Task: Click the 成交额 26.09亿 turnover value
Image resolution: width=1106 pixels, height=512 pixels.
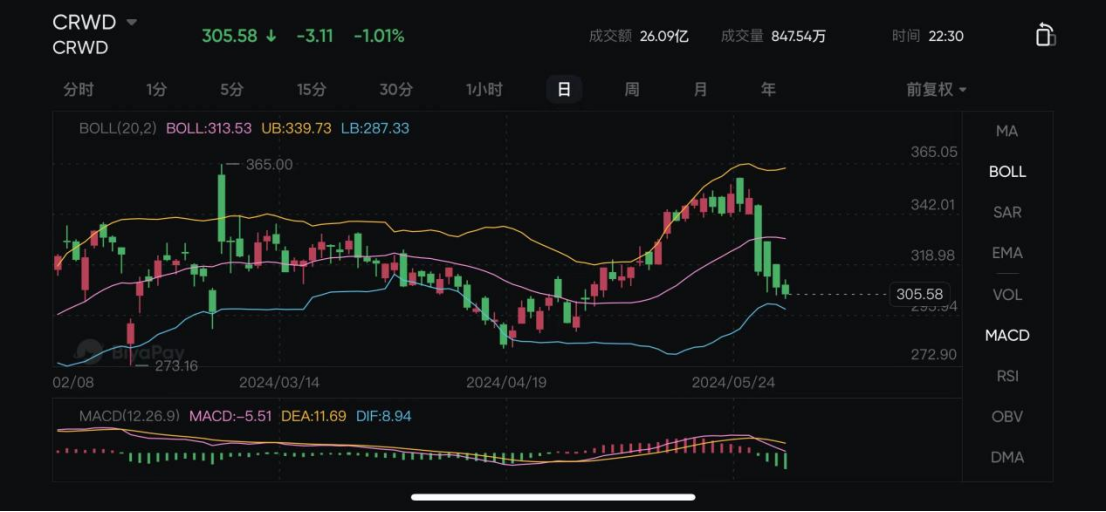Action: (x=638, y=36)
